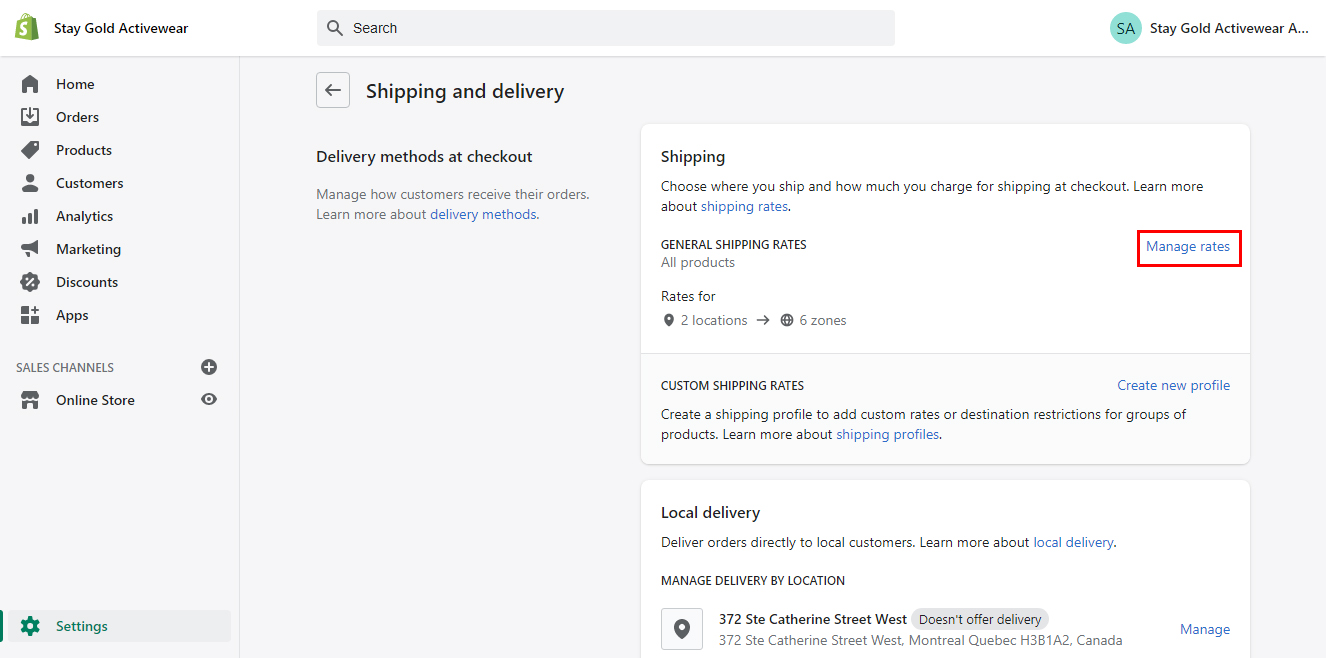Screen dimensions: 1326x658
Task: Open the Online Store sales channel
Action: point(95,400)
